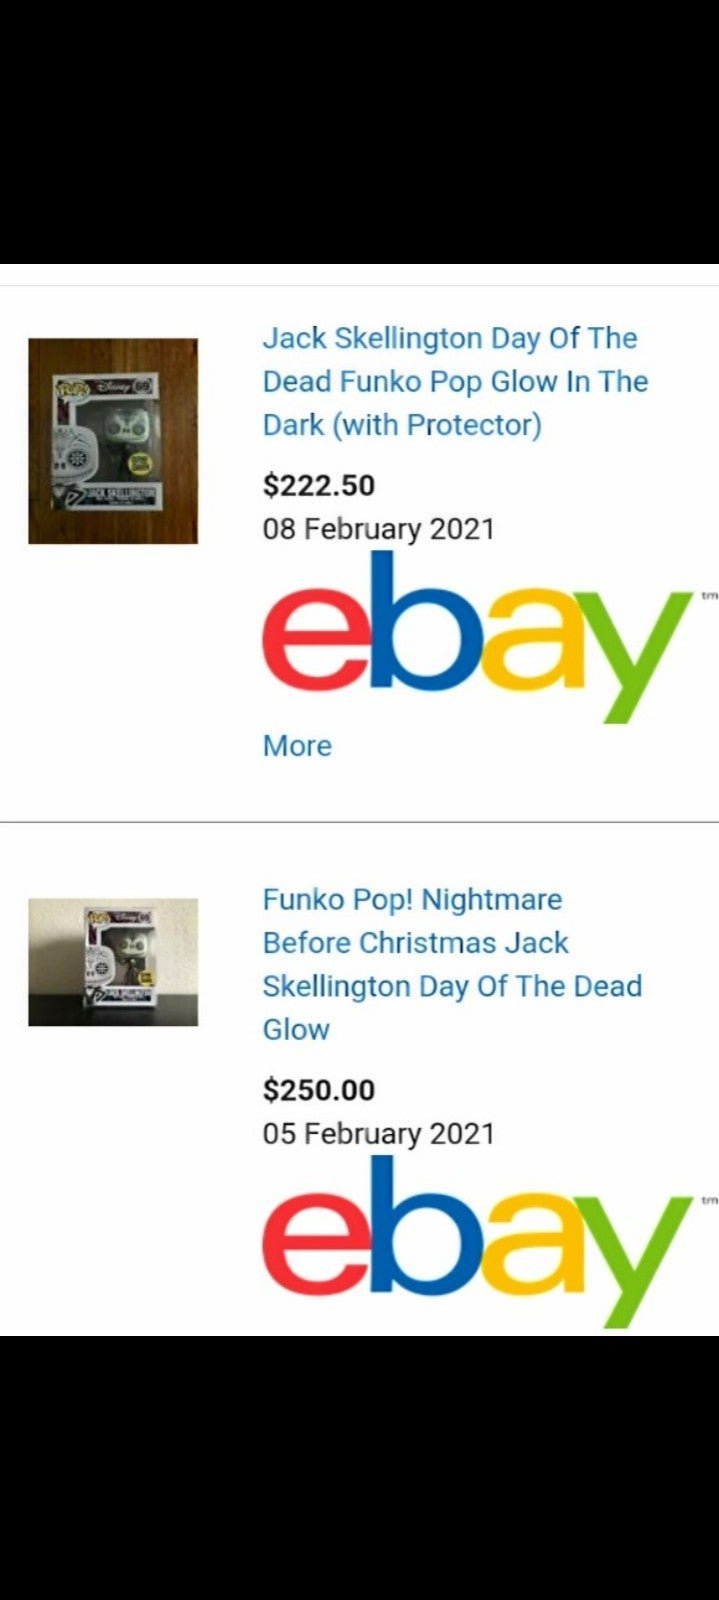Click the 08 February 2021 sale date
719x1600 pixels.
(x=379, y=529)
